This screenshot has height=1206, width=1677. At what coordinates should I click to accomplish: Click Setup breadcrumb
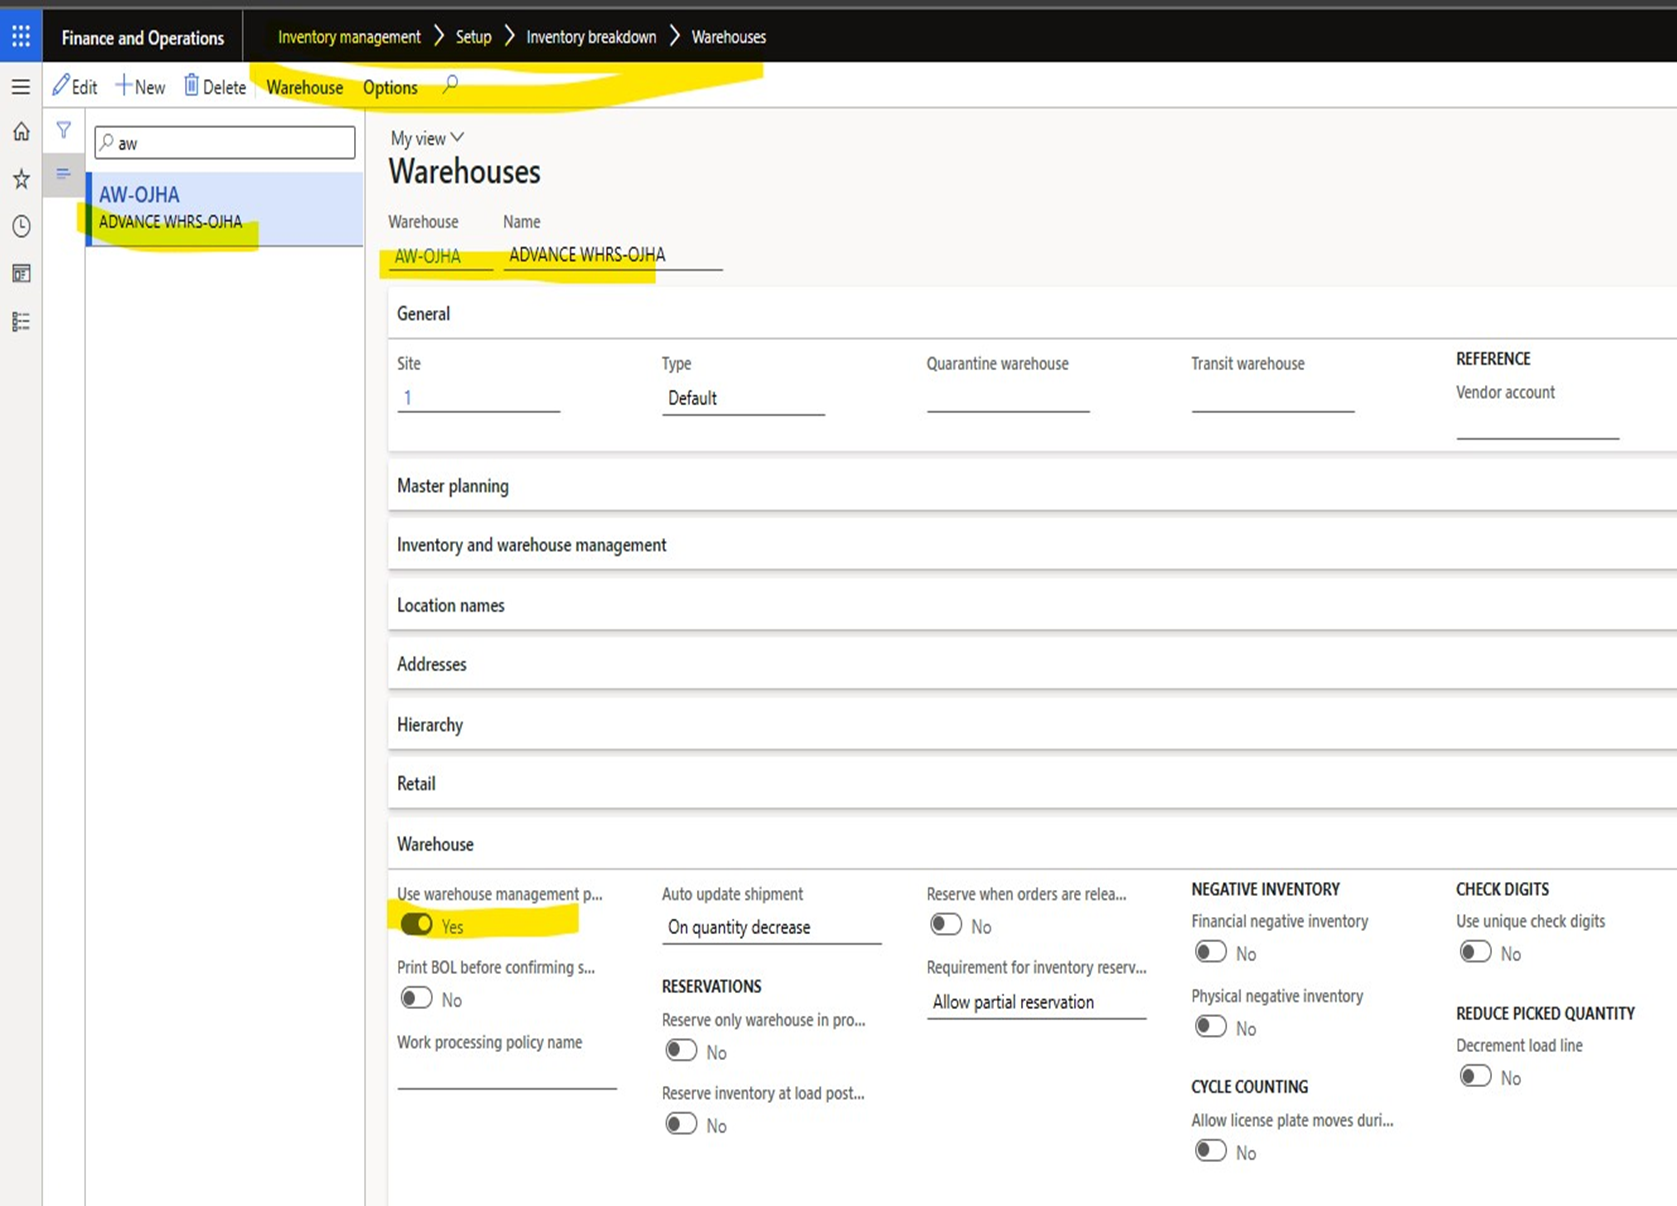click(473, 37)
